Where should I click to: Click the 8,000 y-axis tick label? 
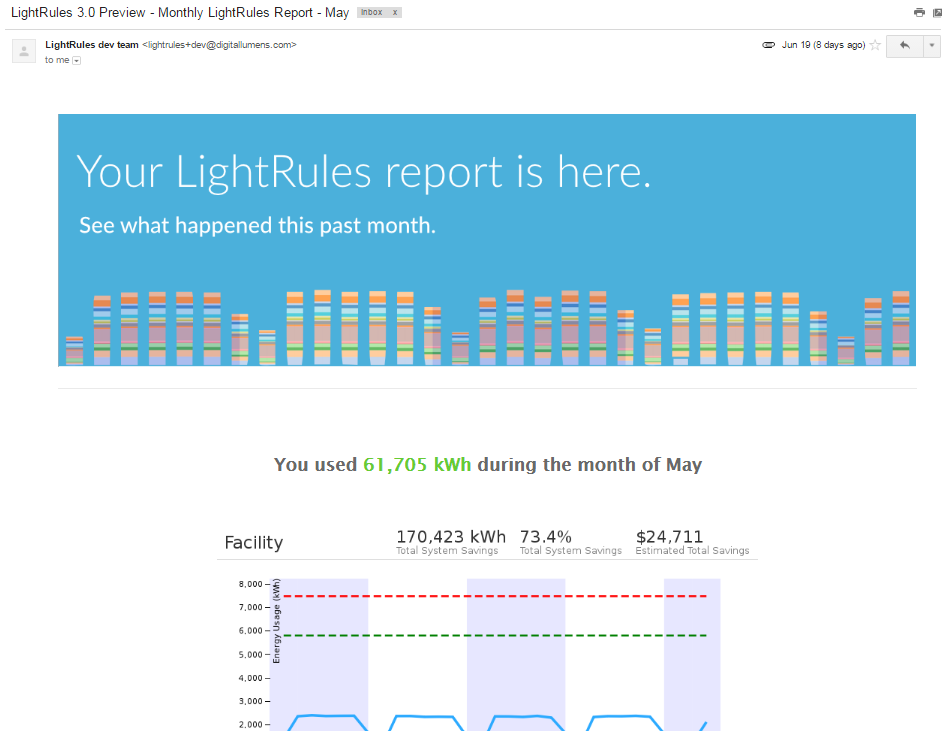point(250,584)
